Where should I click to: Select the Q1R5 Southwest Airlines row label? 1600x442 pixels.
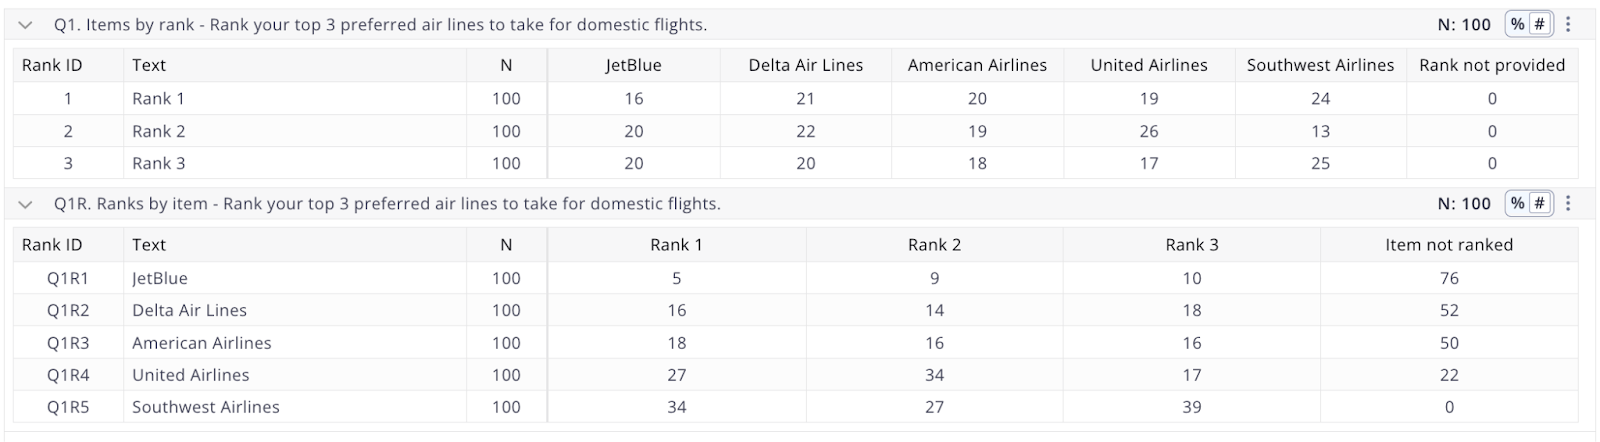(x=206, y=407)
